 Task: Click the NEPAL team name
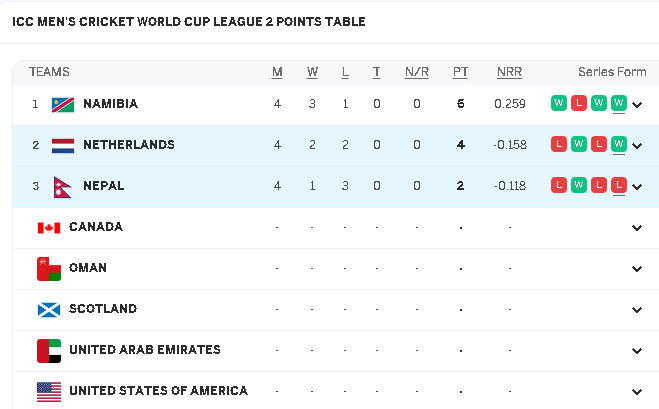pos(103,186)
